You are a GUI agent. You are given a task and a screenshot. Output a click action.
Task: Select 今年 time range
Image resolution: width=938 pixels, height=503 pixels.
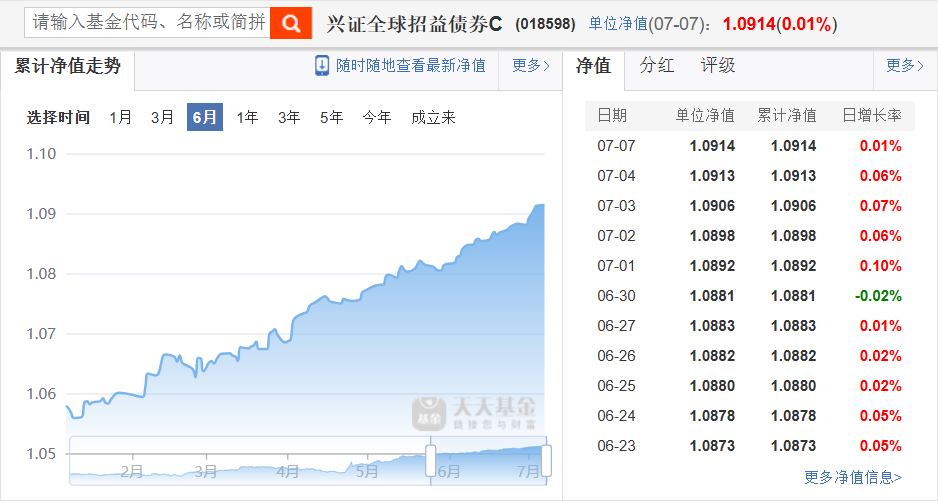(x=377, y=117)
